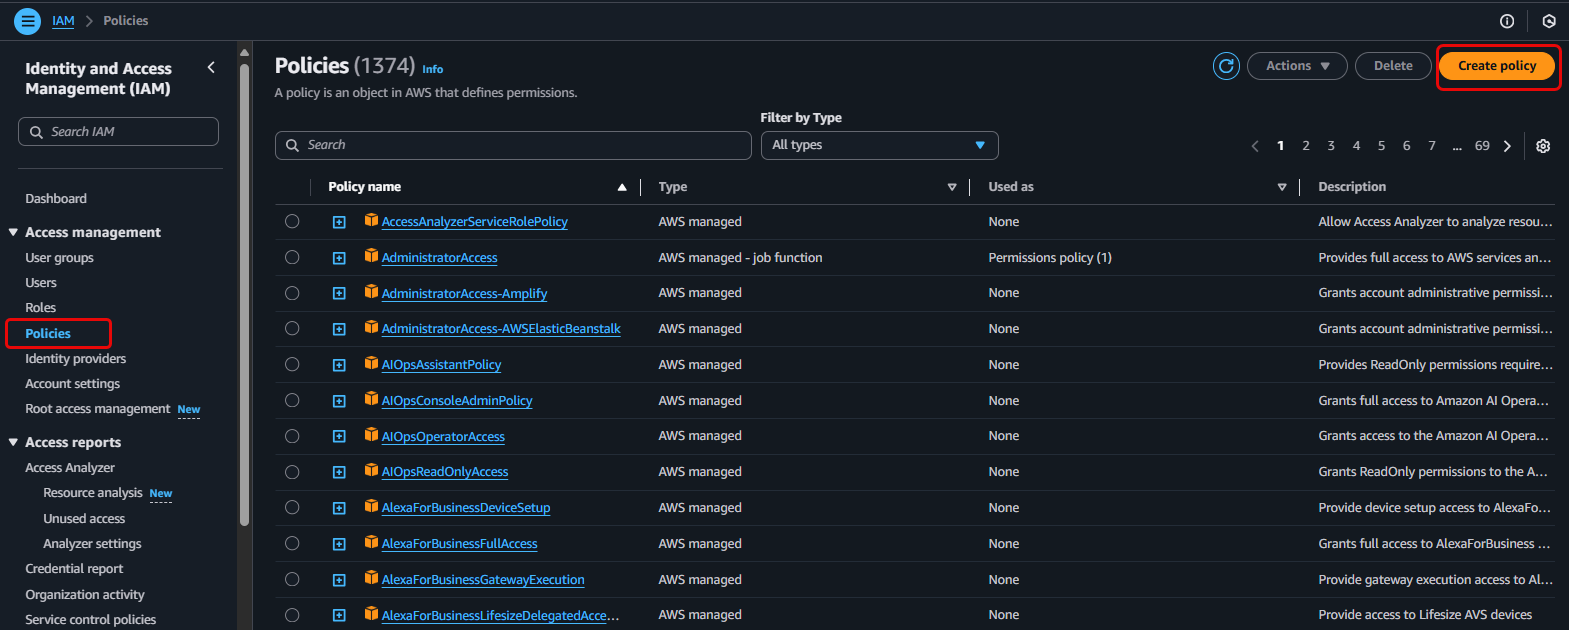Viewport: 1569px width, 630px height.
Task: Open the Filter by Type dropdown
Action: click(x=879, y=145)
